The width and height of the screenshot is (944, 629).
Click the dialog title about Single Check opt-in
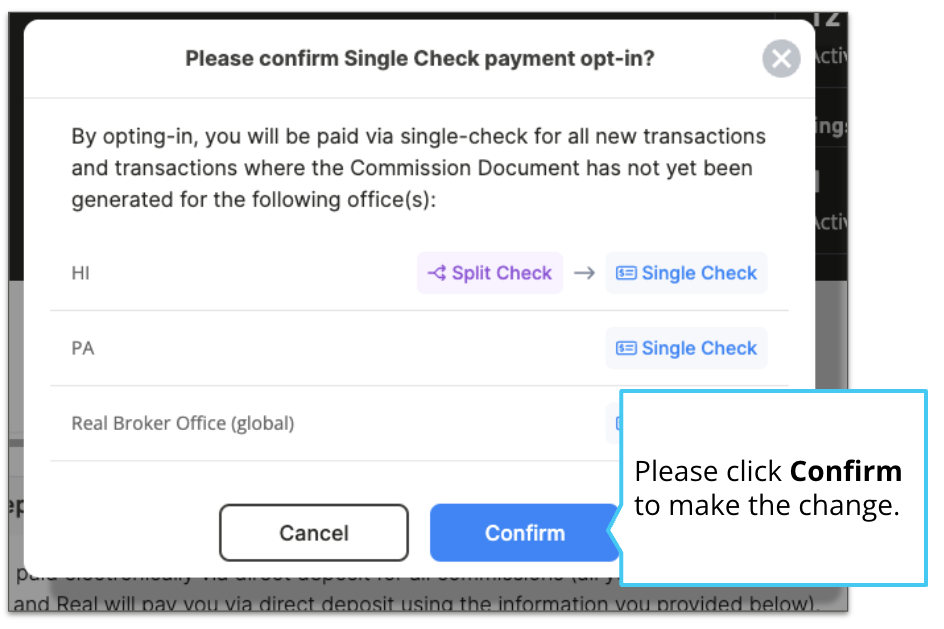420,58
